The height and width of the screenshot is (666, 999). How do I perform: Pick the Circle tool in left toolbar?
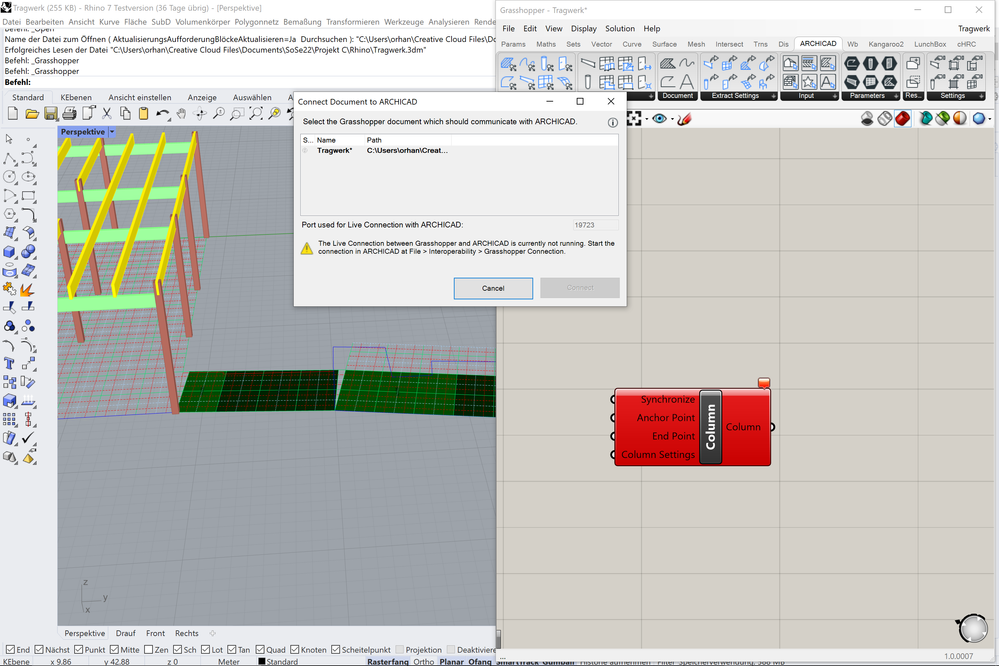[x=10, y=177]
